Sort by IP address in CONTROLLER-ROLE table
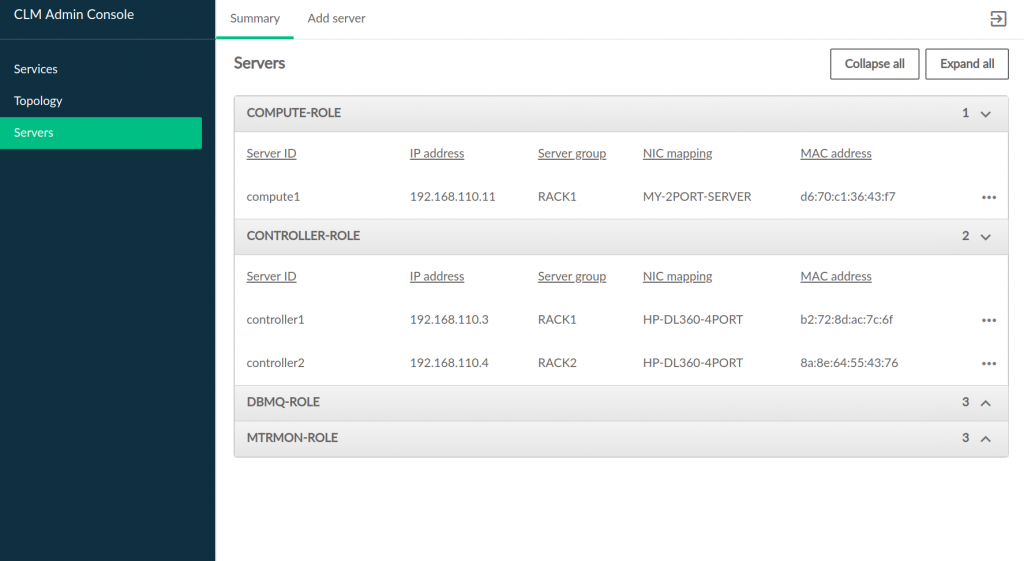 tap(437, 277)
